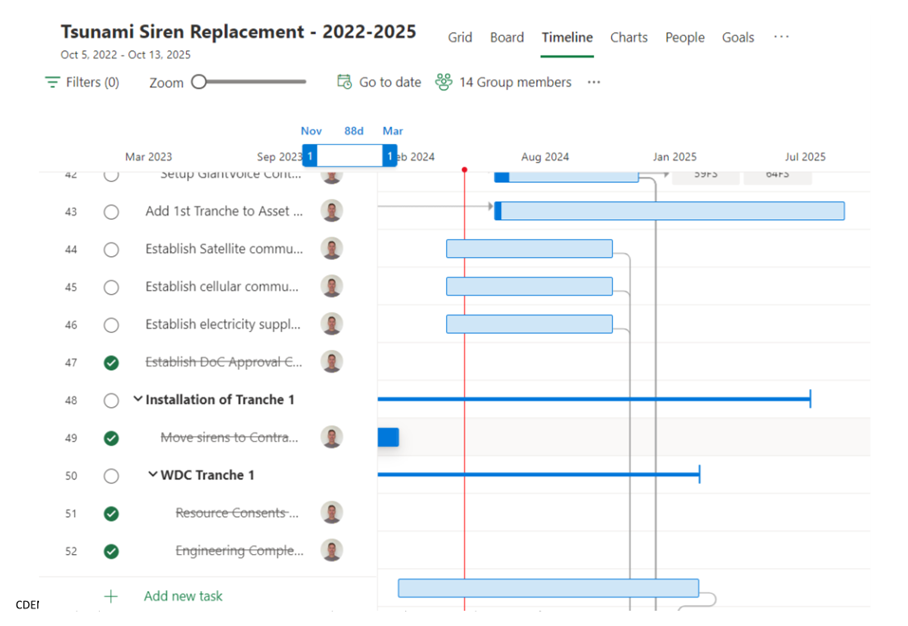Mark Installation of Tranche 1 as complete
The image size is (908, 626).
tap(111, 399)
